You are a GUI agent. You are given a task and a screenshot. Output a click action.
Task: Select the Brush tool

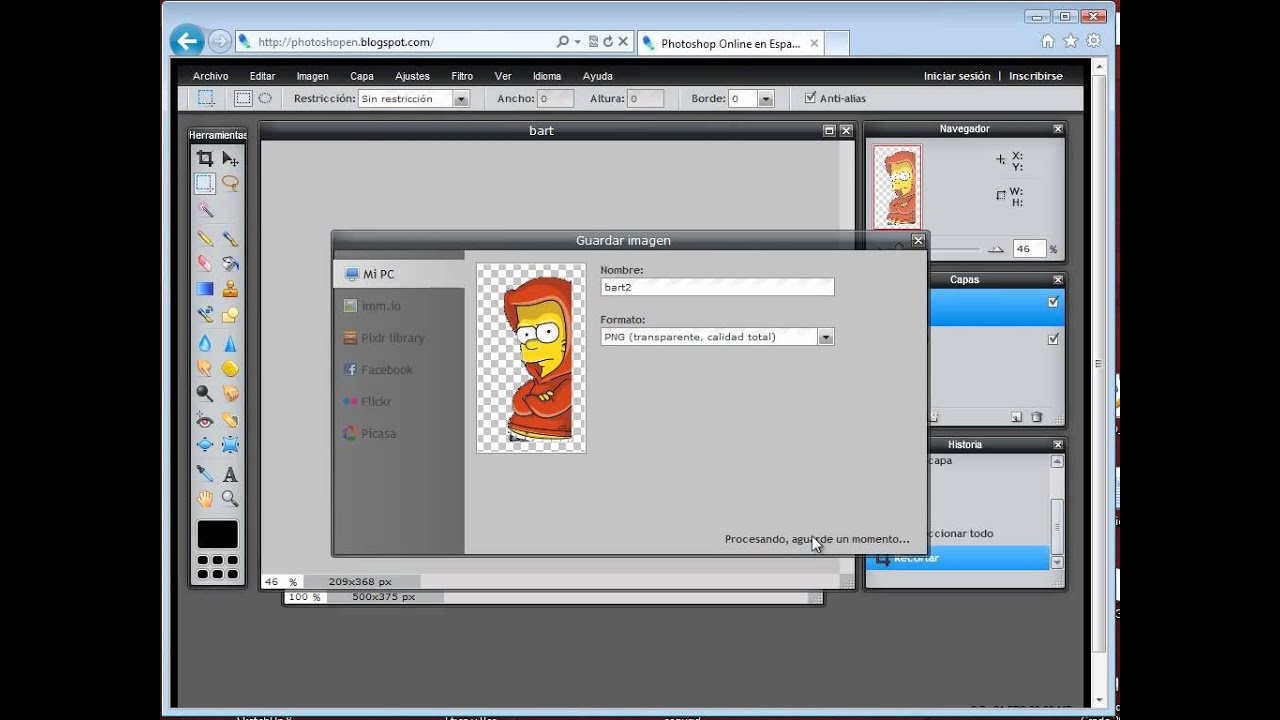[x=230, y=238]
